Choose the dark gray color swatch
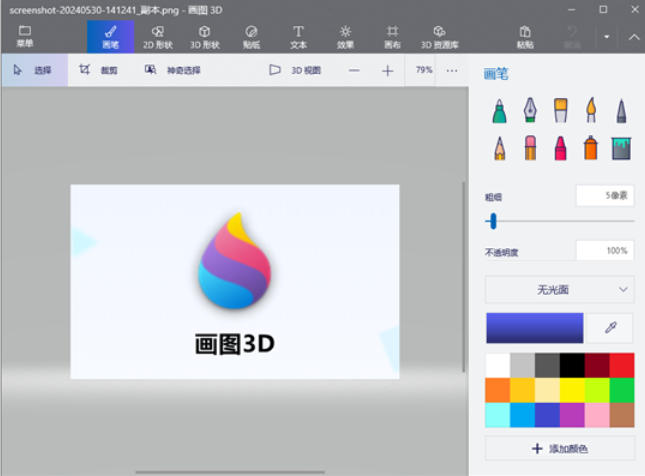This screenshot has width=645, height=476. point(547,365)
